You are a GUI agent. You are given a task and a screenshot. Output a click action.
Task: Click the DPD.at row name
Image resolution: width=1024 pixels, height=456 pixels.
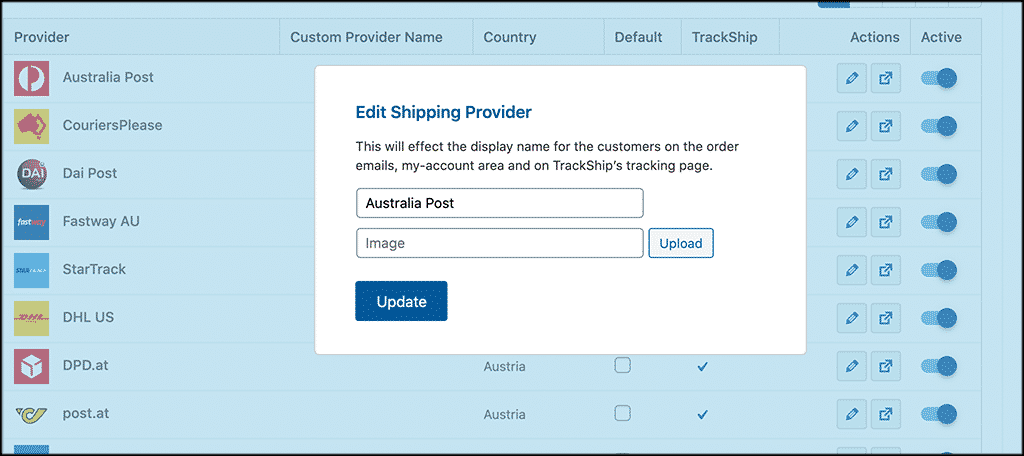click(86, 365)
